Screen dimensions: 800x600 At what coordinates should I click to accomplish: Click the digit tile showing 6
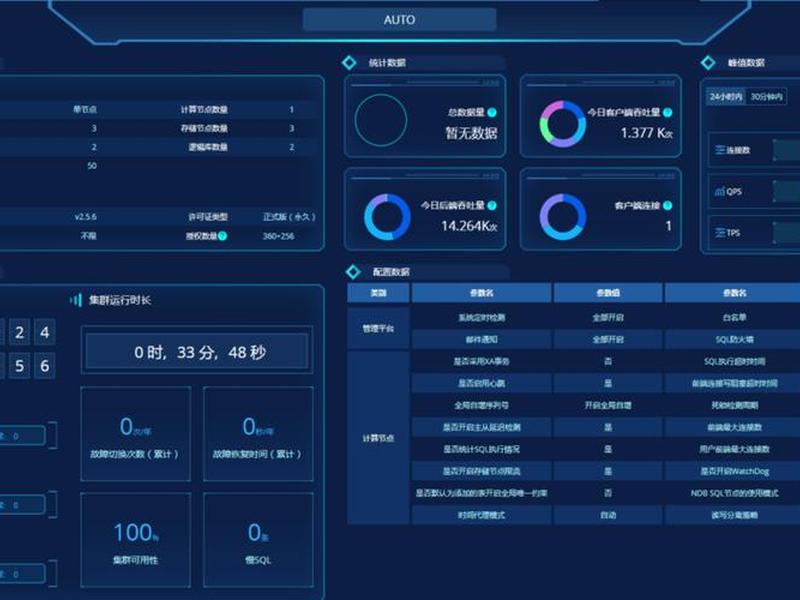[45, 366]
